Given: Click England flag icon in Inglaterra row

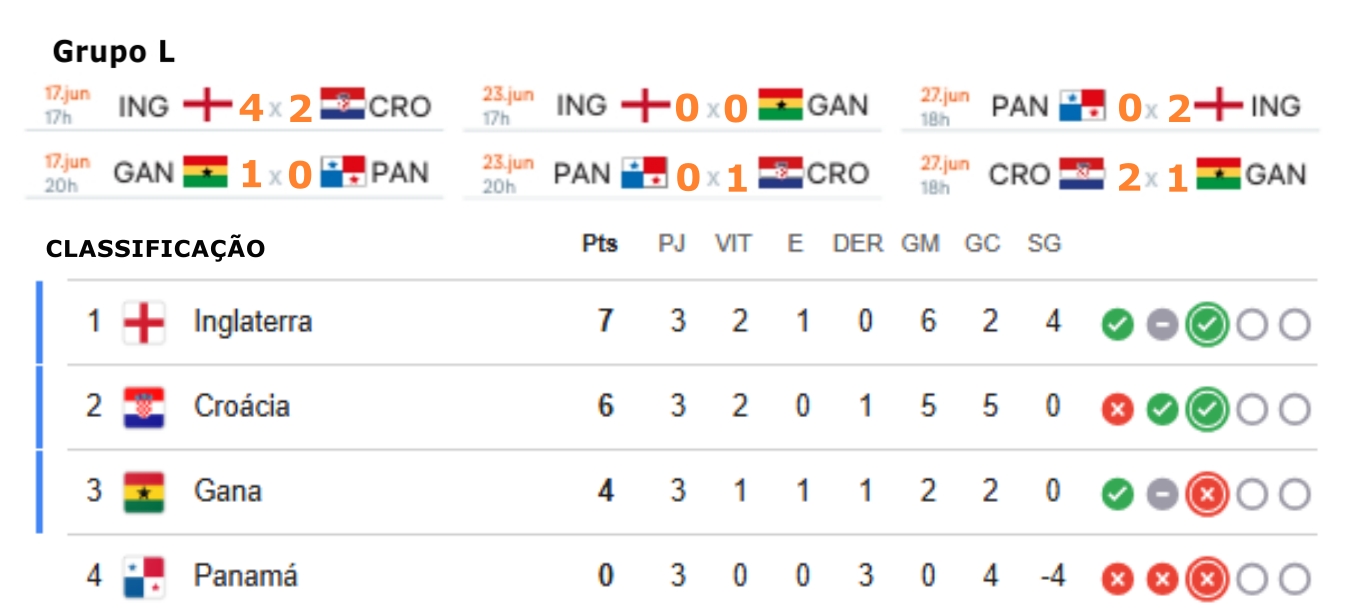Looking at the screenshot, I should pos(144,323).
